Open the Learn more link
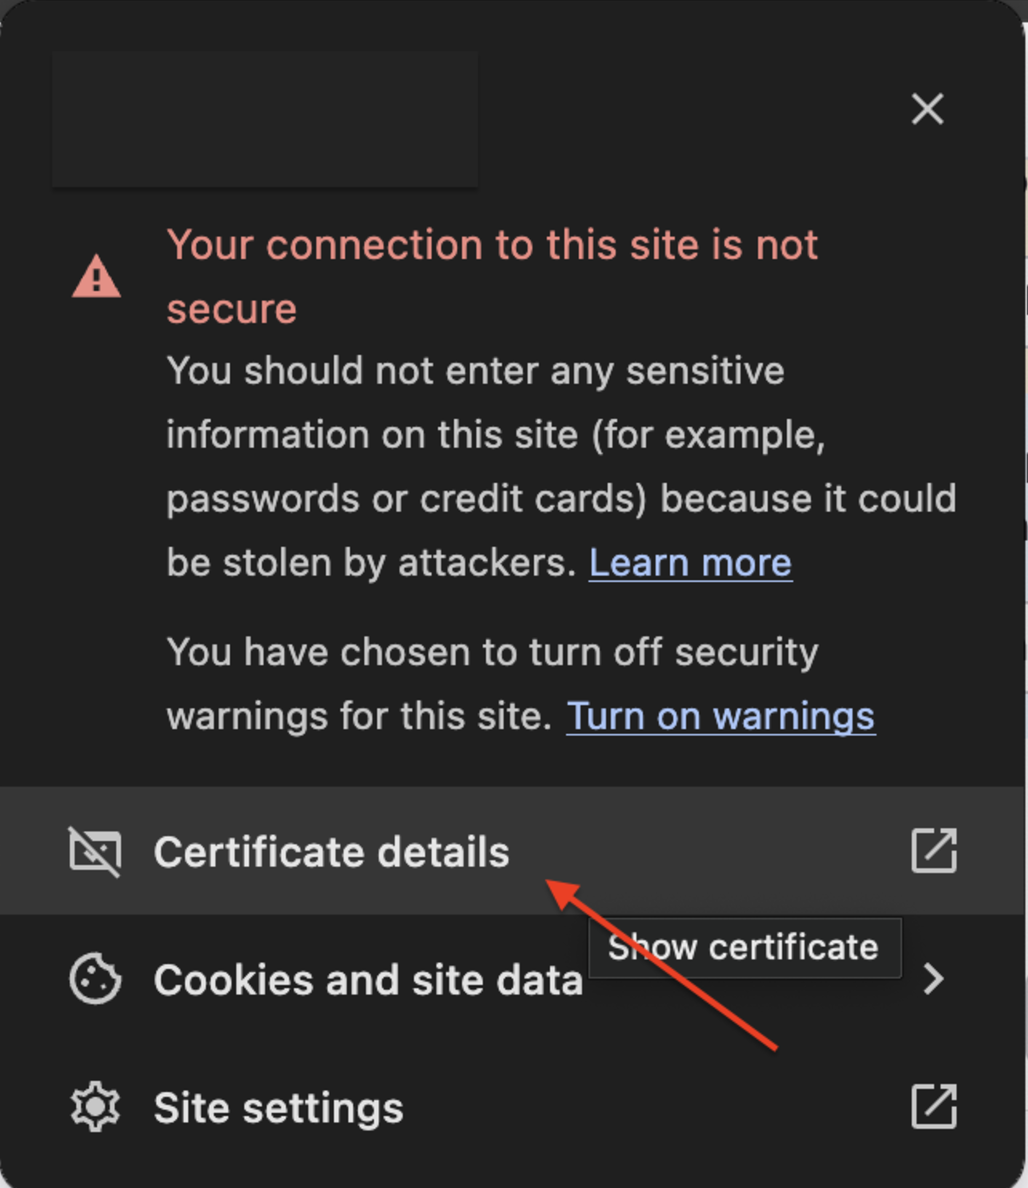Viewport: 1028px width, 1188px height. 689,562
